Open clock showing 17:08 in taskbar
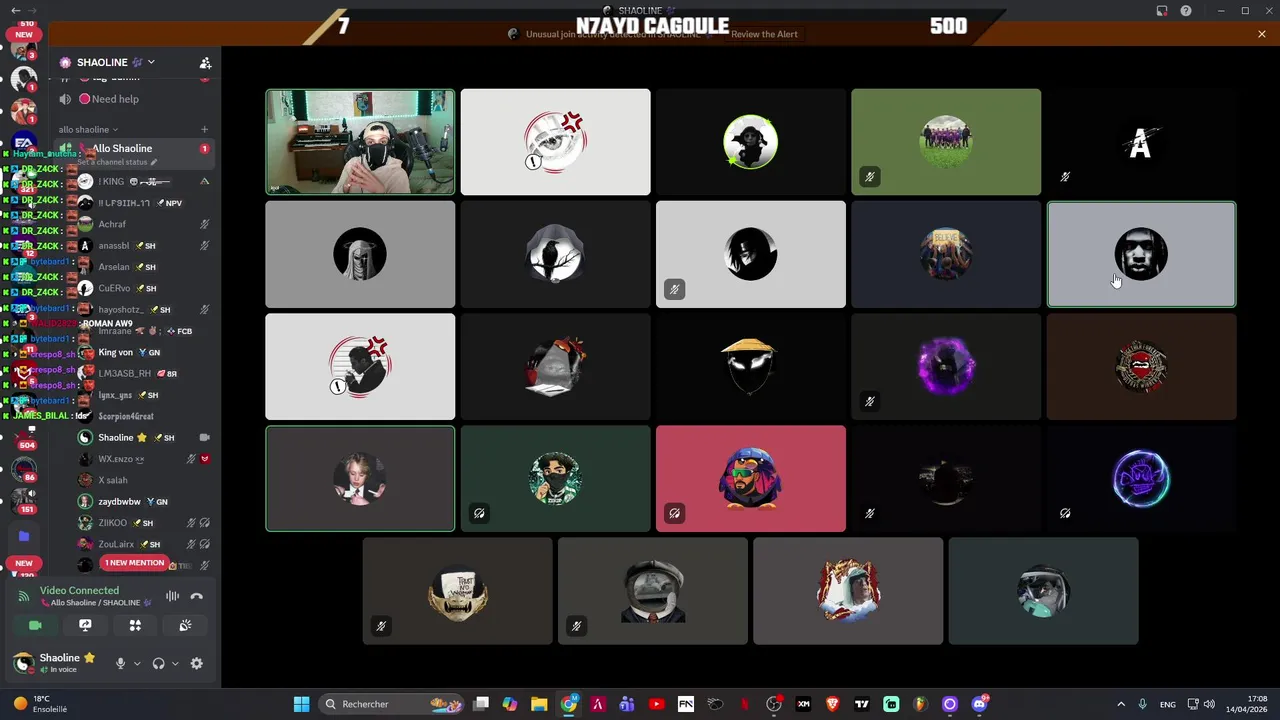Viewport: 1280px width, 720px height. [1247, 704]
